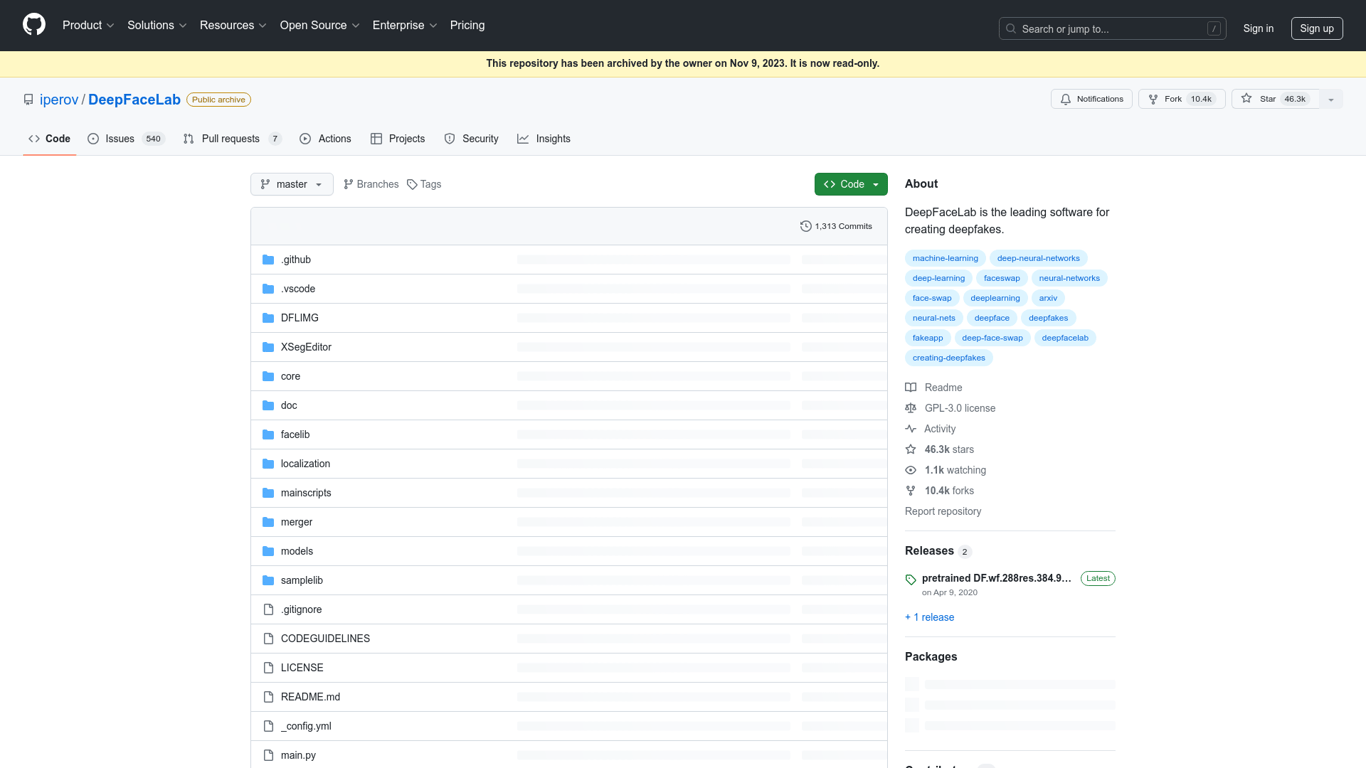Click the Sign up button
The height and width of the screenshot is (768, 1366).
pos(1317,28)
